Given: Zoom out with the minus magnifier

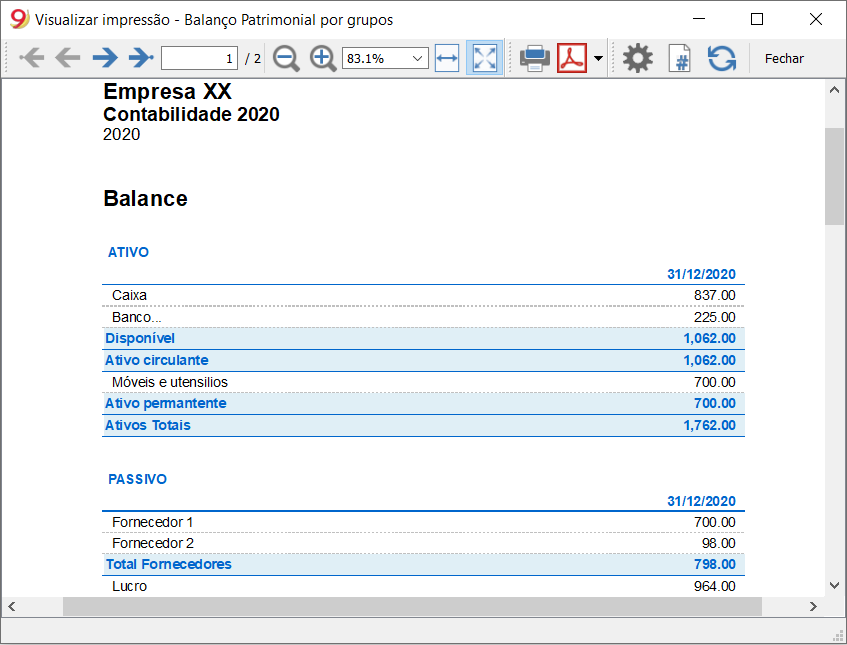Looking at the screenshot, I should pos(286,58).
